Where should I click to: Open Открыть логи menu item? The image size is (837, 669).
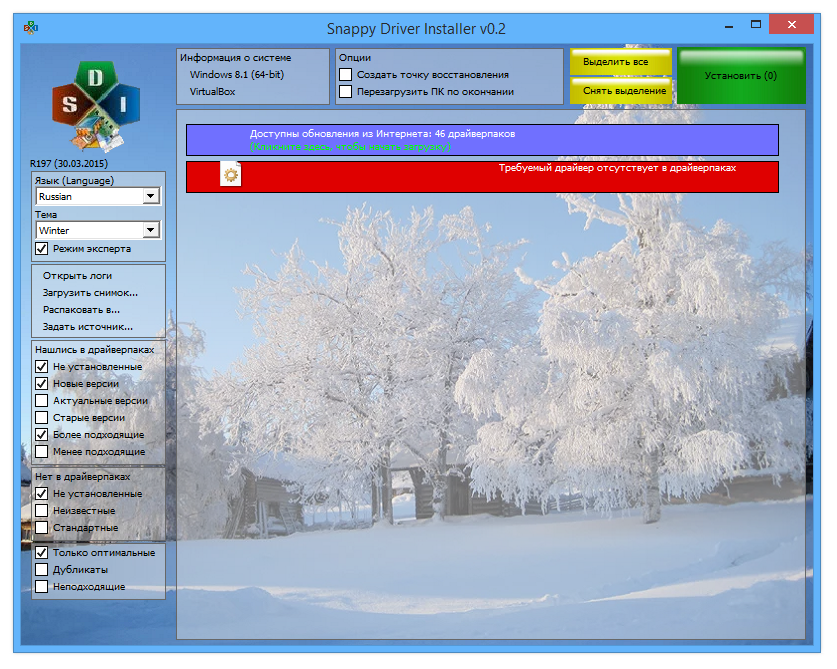click(x=78, y=276)
